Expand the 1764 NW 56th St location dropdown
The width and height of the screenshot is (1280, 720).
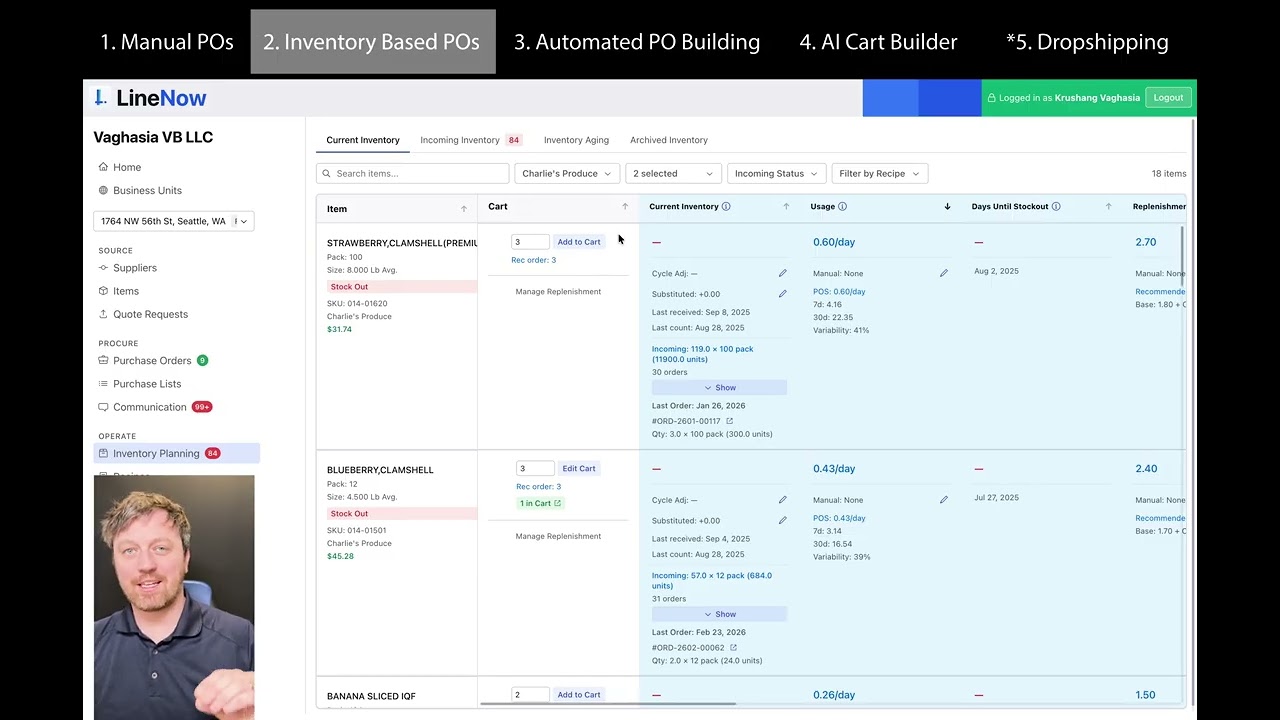click(174, 221)
